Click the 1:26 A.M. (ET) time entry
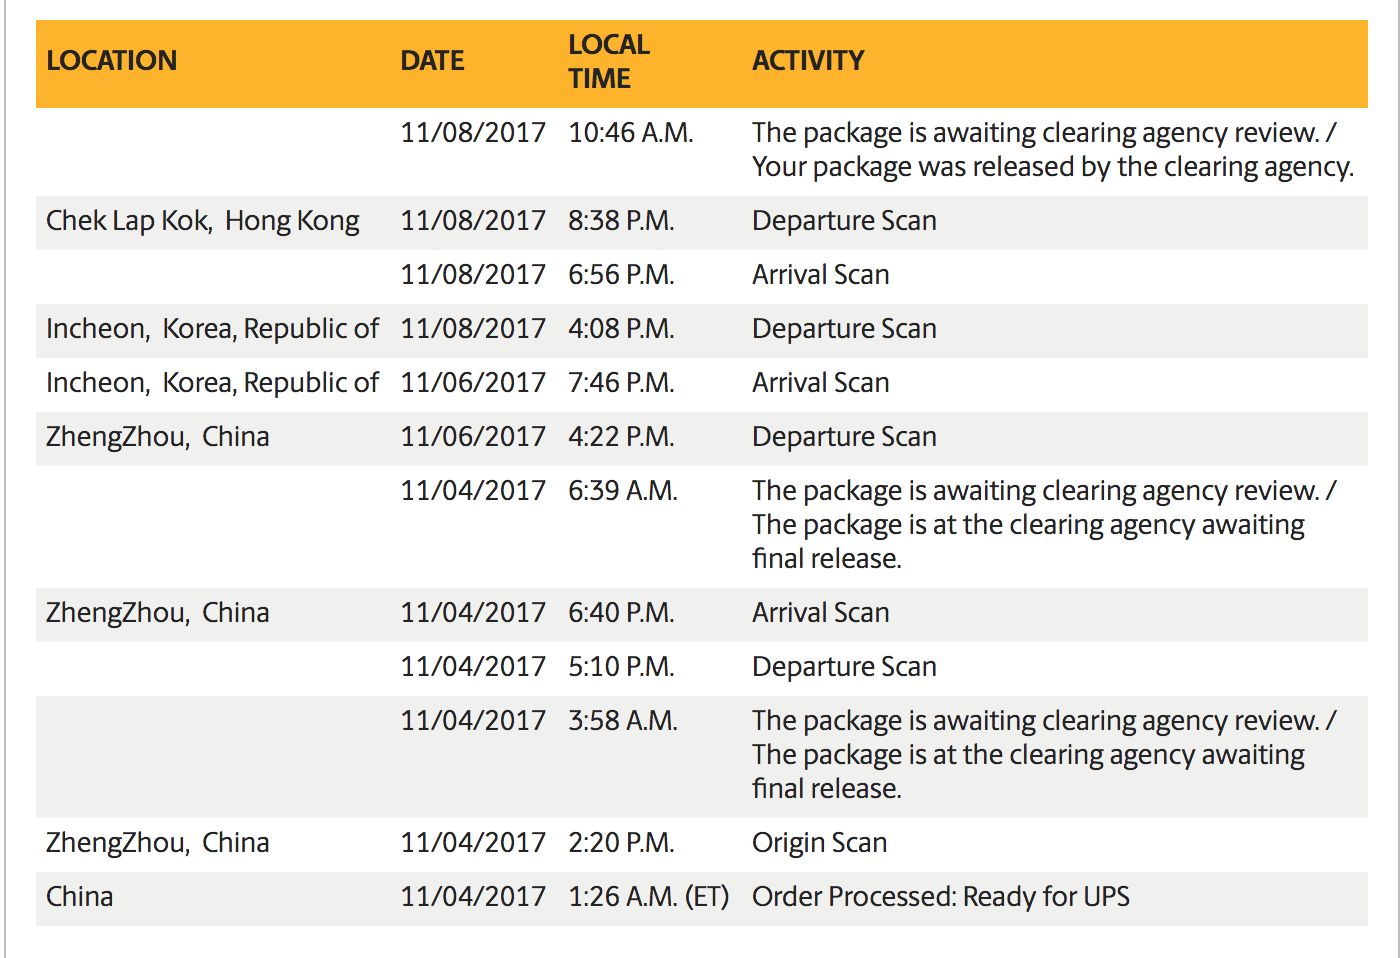 648,897
